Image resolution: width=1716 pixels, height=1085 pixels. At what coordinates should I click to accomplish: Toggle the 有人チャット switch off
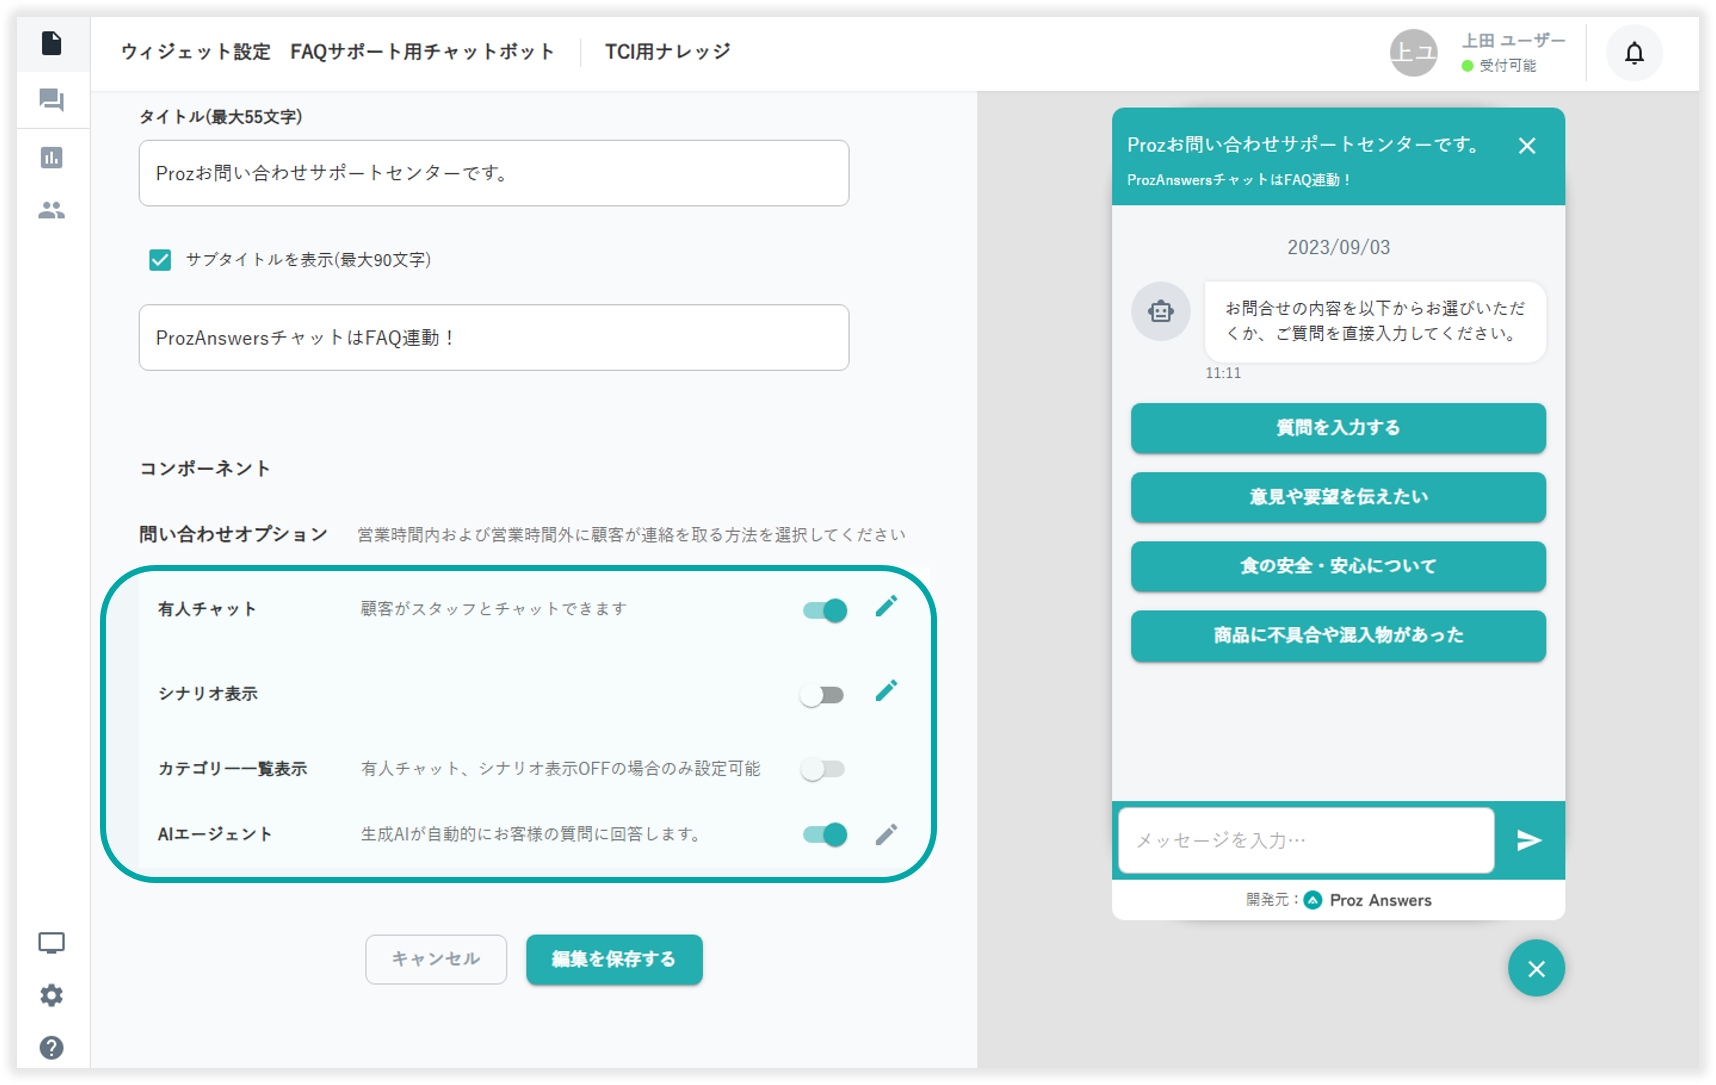pos(825,610)
